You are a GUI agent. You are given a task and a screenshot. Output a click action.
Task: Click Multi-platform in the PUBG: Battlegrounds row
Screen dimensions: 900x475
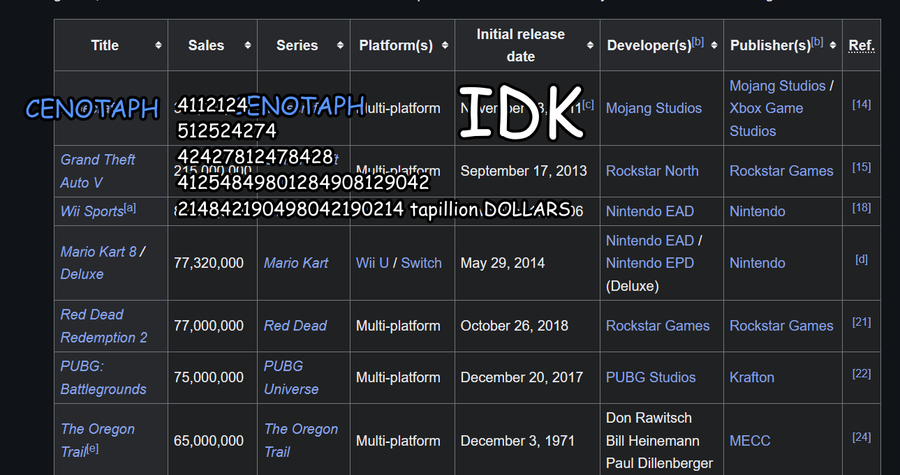coord(398,377)
